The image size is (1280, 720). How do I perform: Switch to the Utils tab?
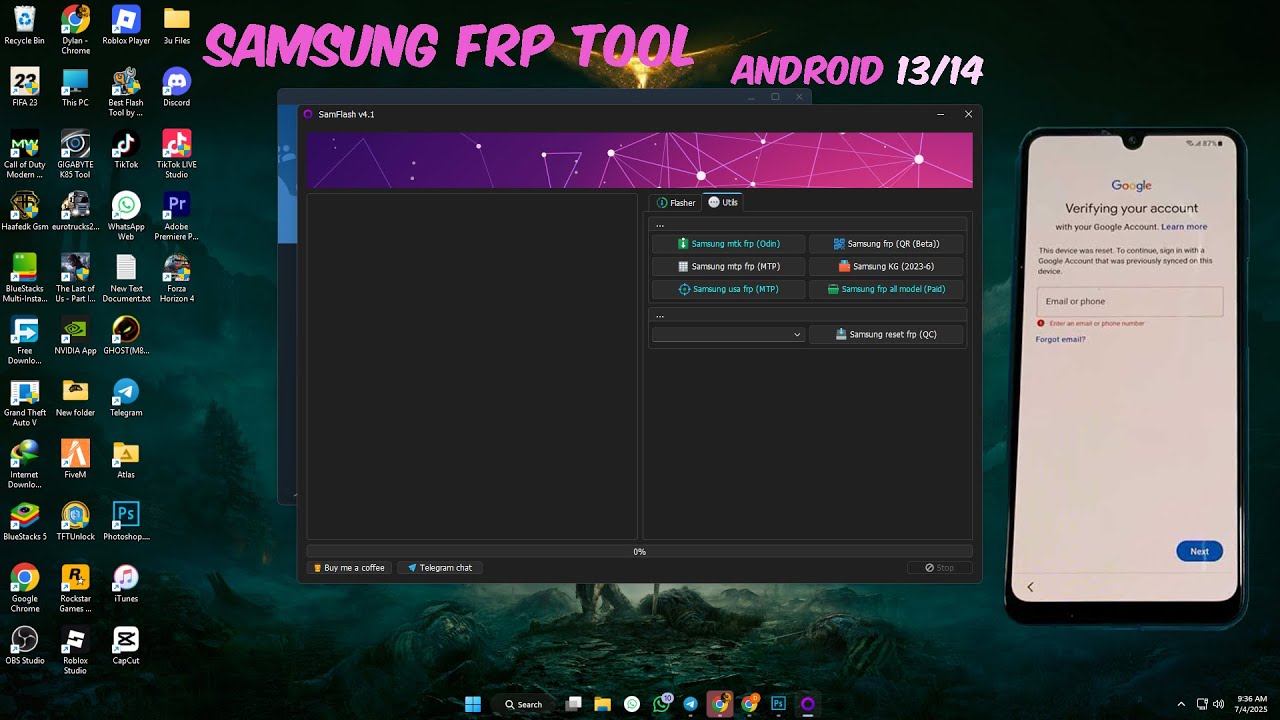(x=723, y=202)
